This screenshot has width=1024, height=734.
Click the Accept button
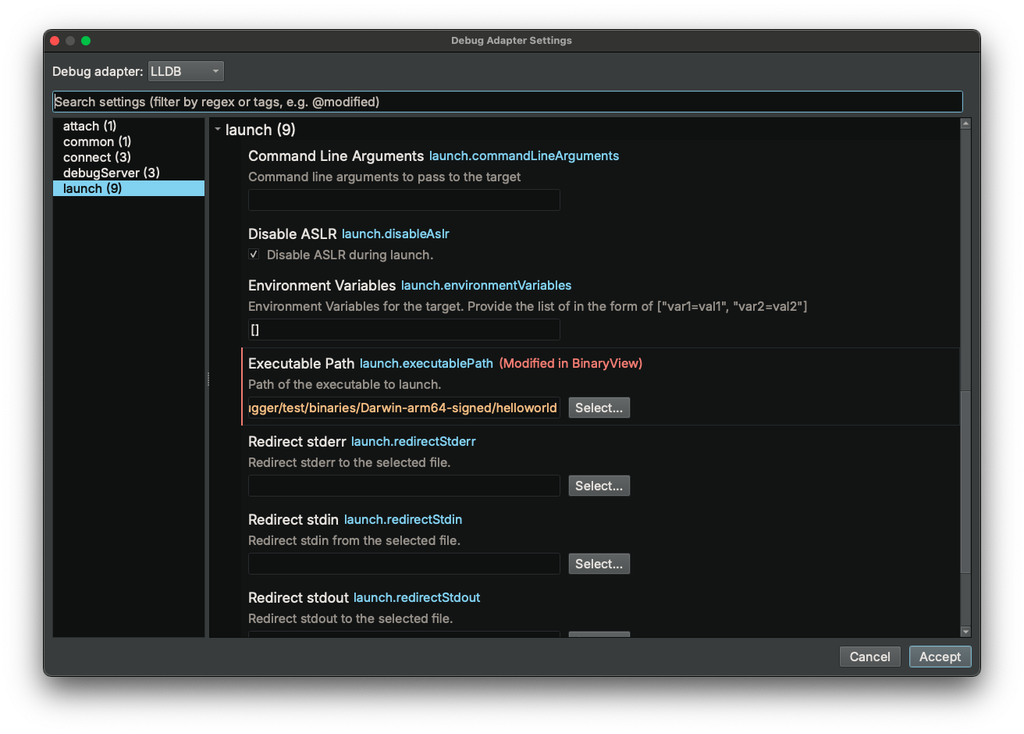coord(939,657)
